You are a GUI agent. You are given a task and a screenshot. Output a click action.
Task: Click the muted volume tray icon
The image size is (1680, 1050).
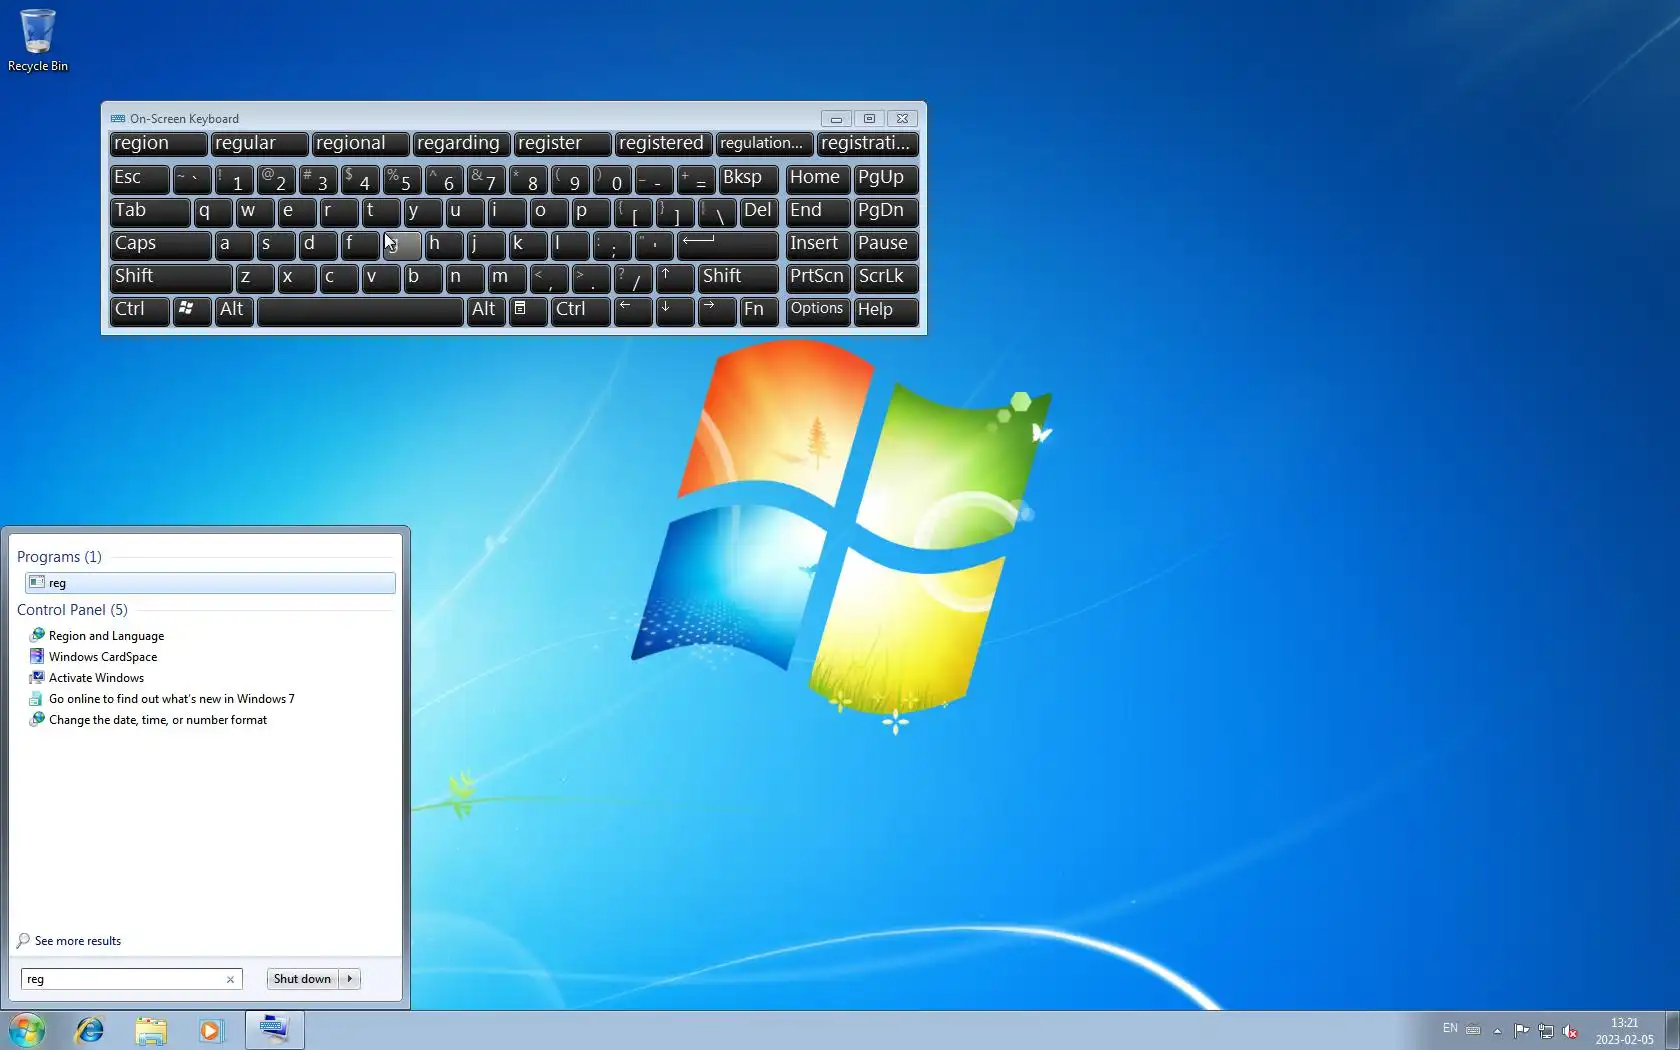click(1570, 1030)
